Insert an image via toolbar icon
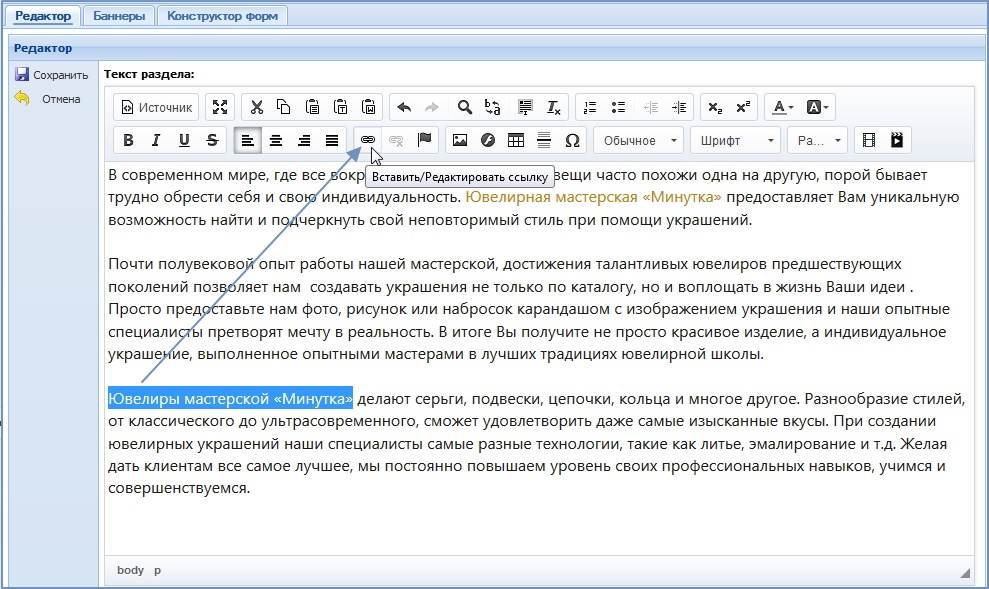989x589 pixels. click(460, 140)
